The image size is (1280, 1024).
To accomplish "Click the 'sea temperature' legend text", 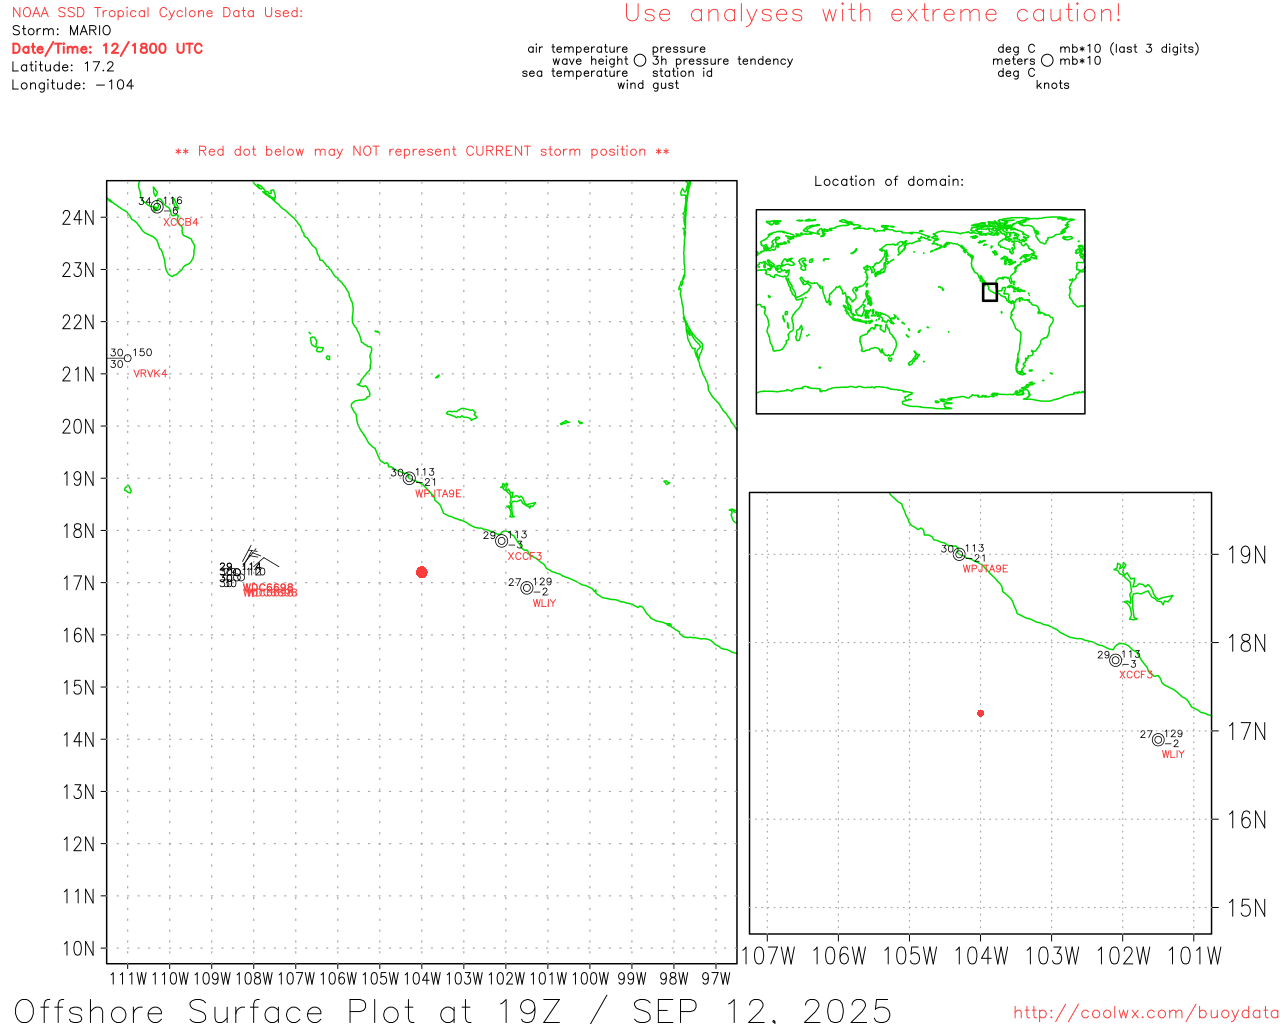I will (575, 73).
